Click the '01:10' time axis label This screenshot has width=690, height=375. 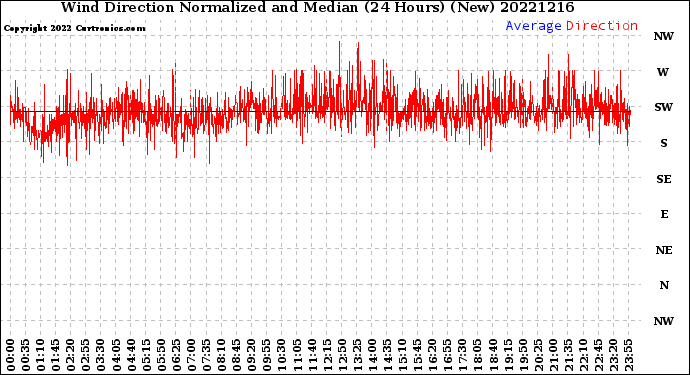(40, 355)
